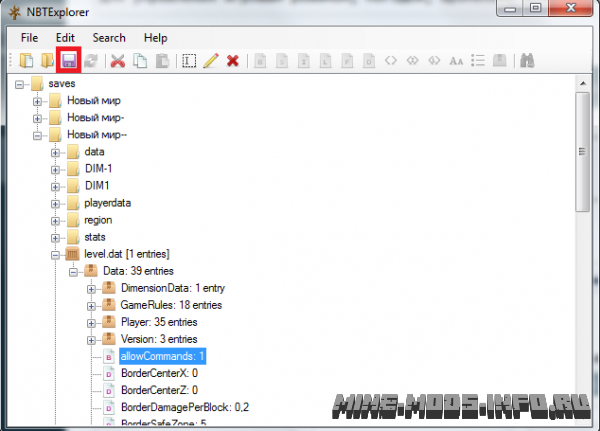Screen dimensions: 600x431
Task: Click the Cut scissors icon
Action: pyautogui.click(x=118, y=60)
